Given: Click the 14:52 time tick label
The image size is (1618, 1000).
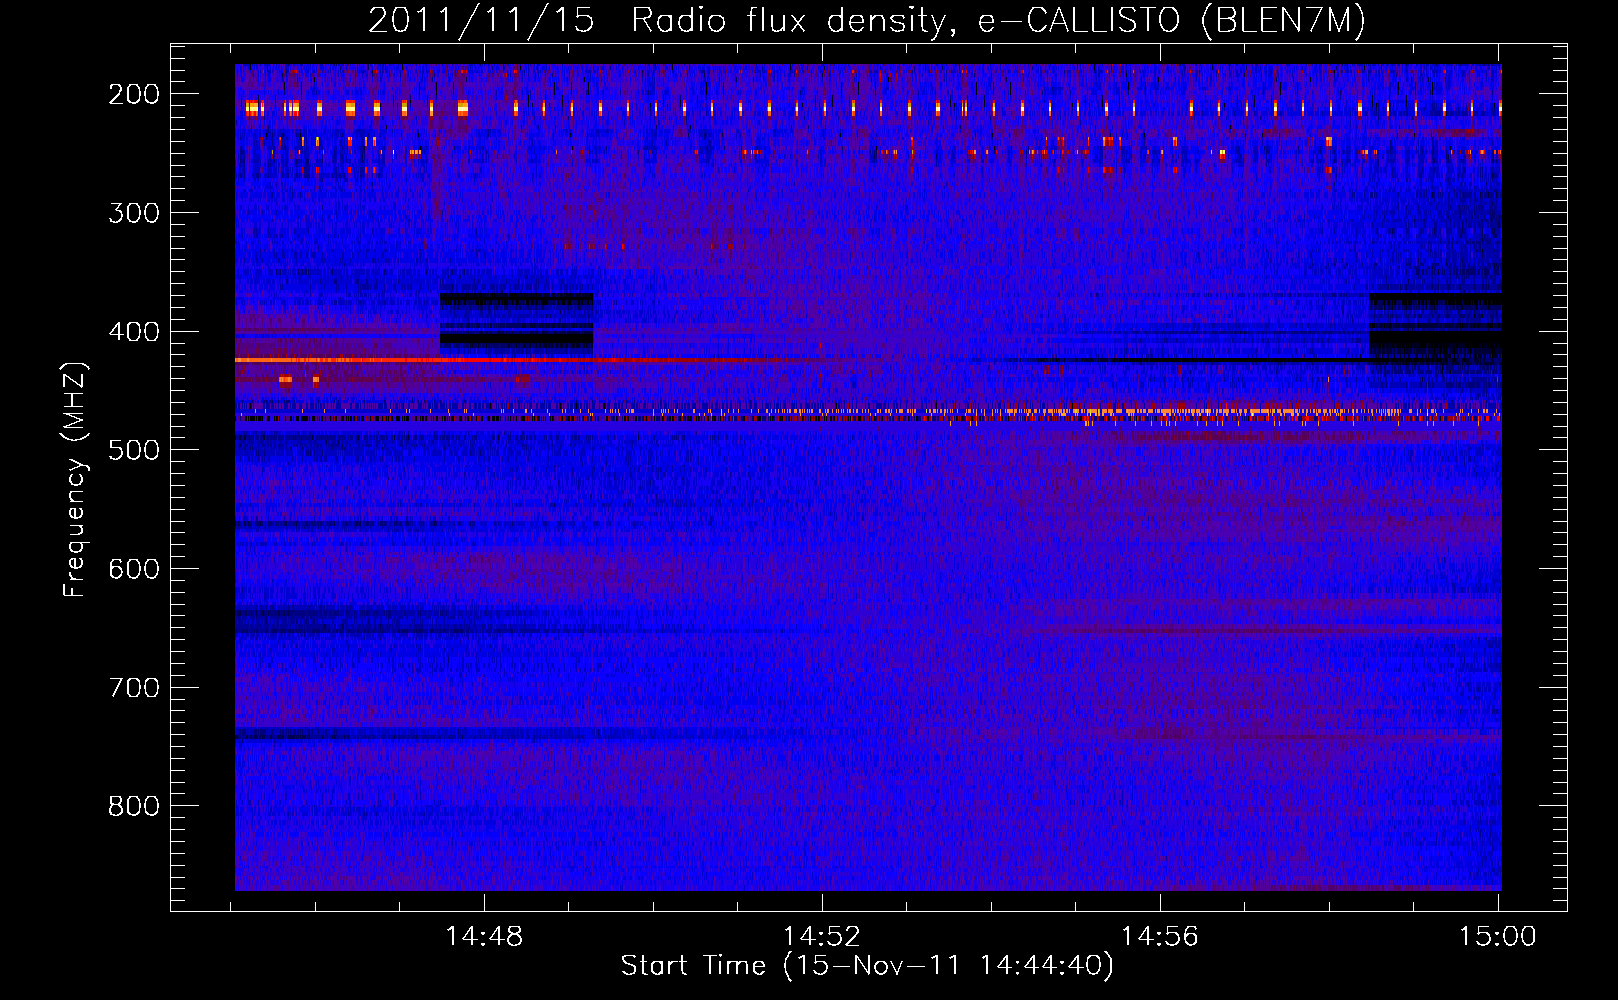Looking at the screenshot, I should (822, 937).
